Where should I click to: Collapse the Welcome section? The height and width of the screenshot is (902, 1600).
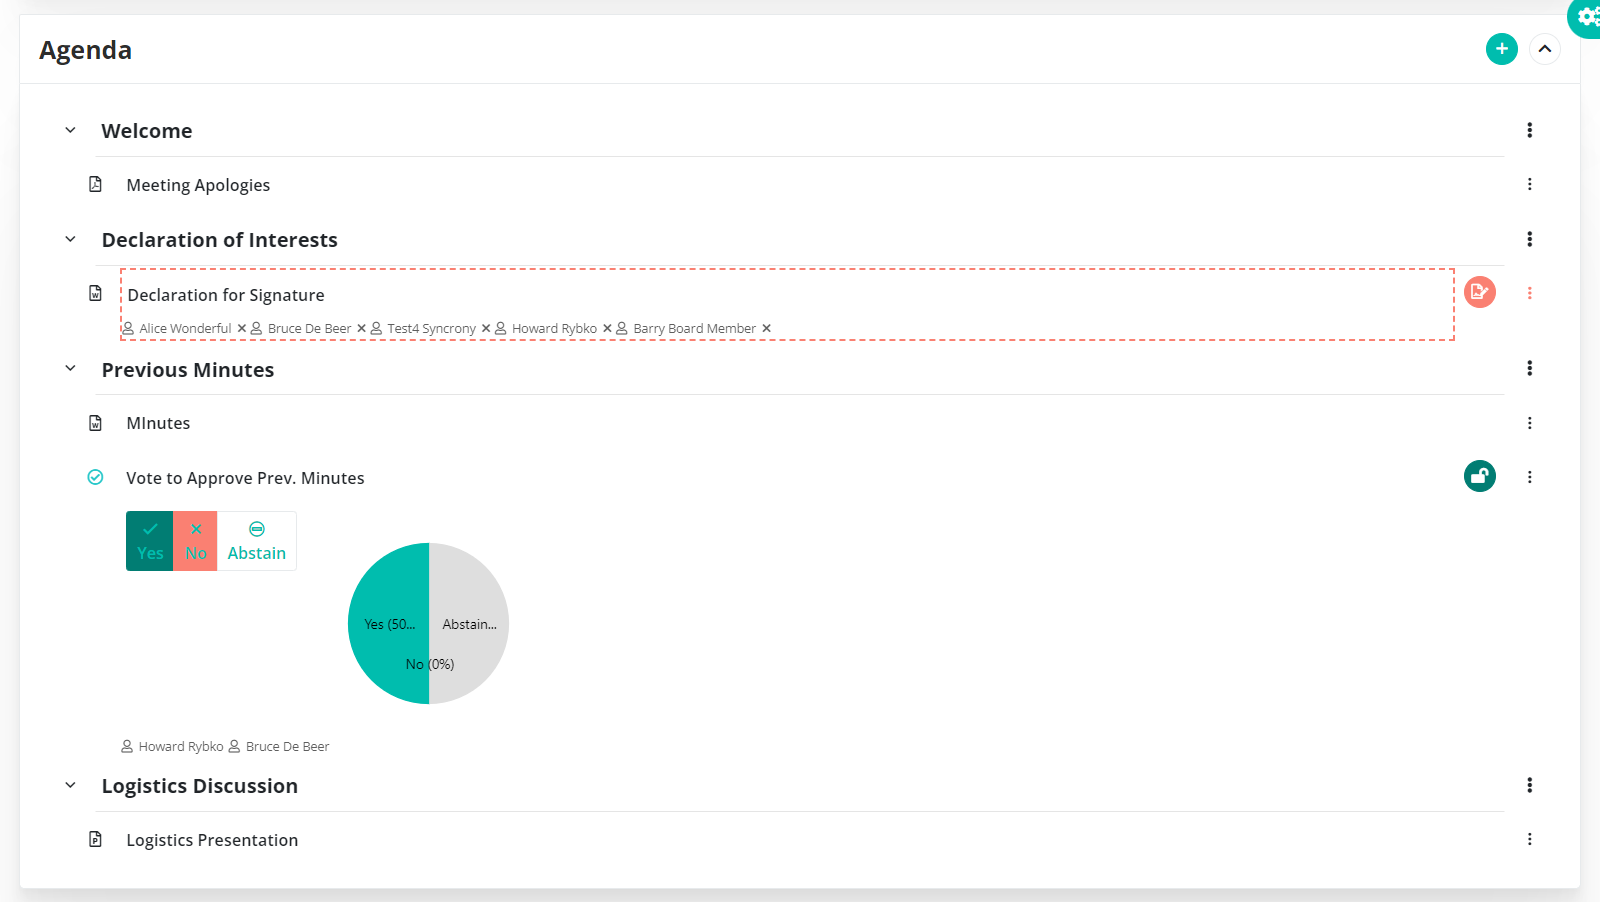[70, 130]
